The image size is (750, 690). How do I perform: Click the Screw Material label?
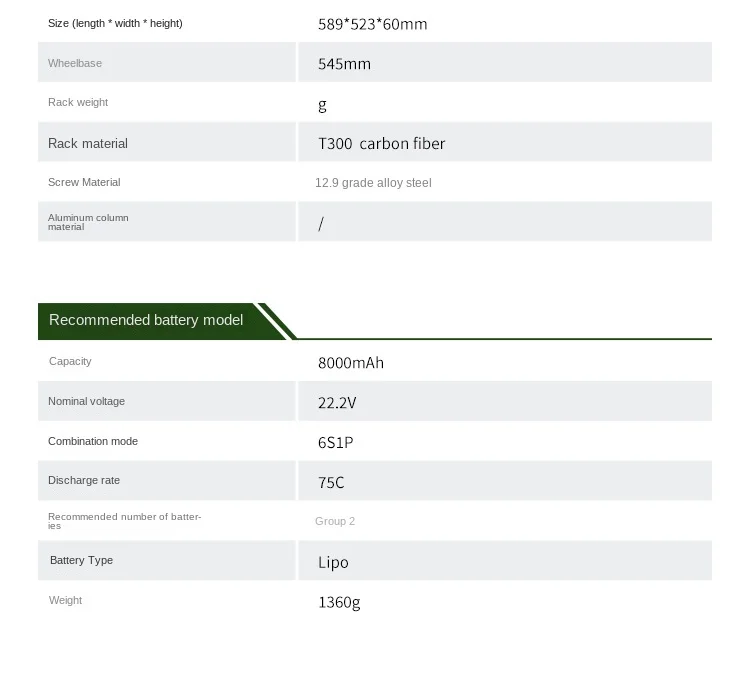coord(84,182)
